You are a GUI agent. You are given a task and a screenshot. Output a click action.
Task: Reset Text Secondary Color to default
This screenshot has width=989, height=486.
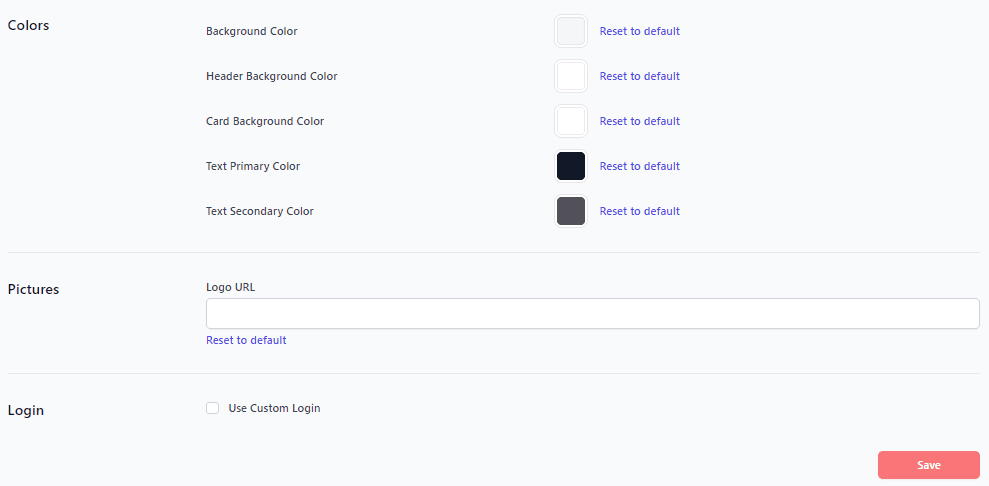tap(639, 211)
